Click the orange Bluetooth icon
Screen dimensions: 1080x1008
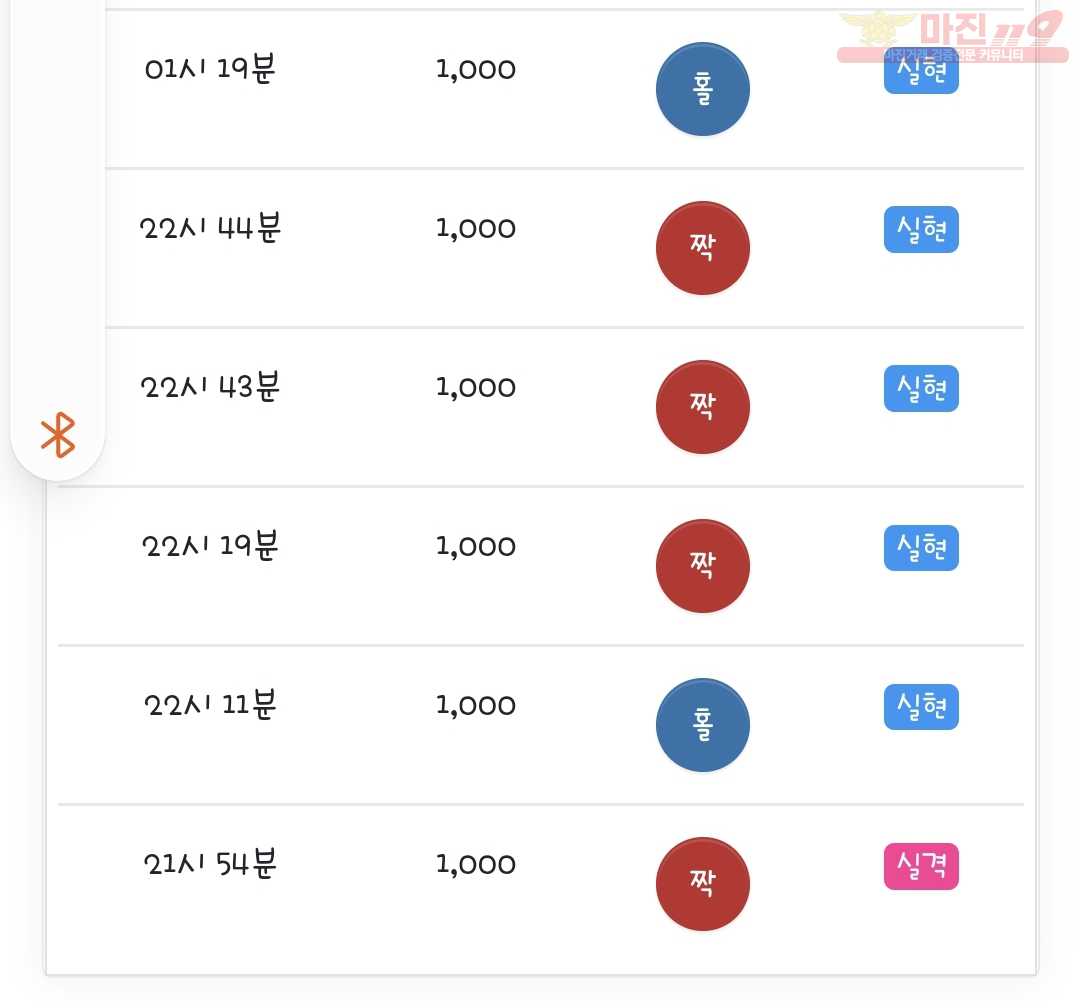[58, 435]
